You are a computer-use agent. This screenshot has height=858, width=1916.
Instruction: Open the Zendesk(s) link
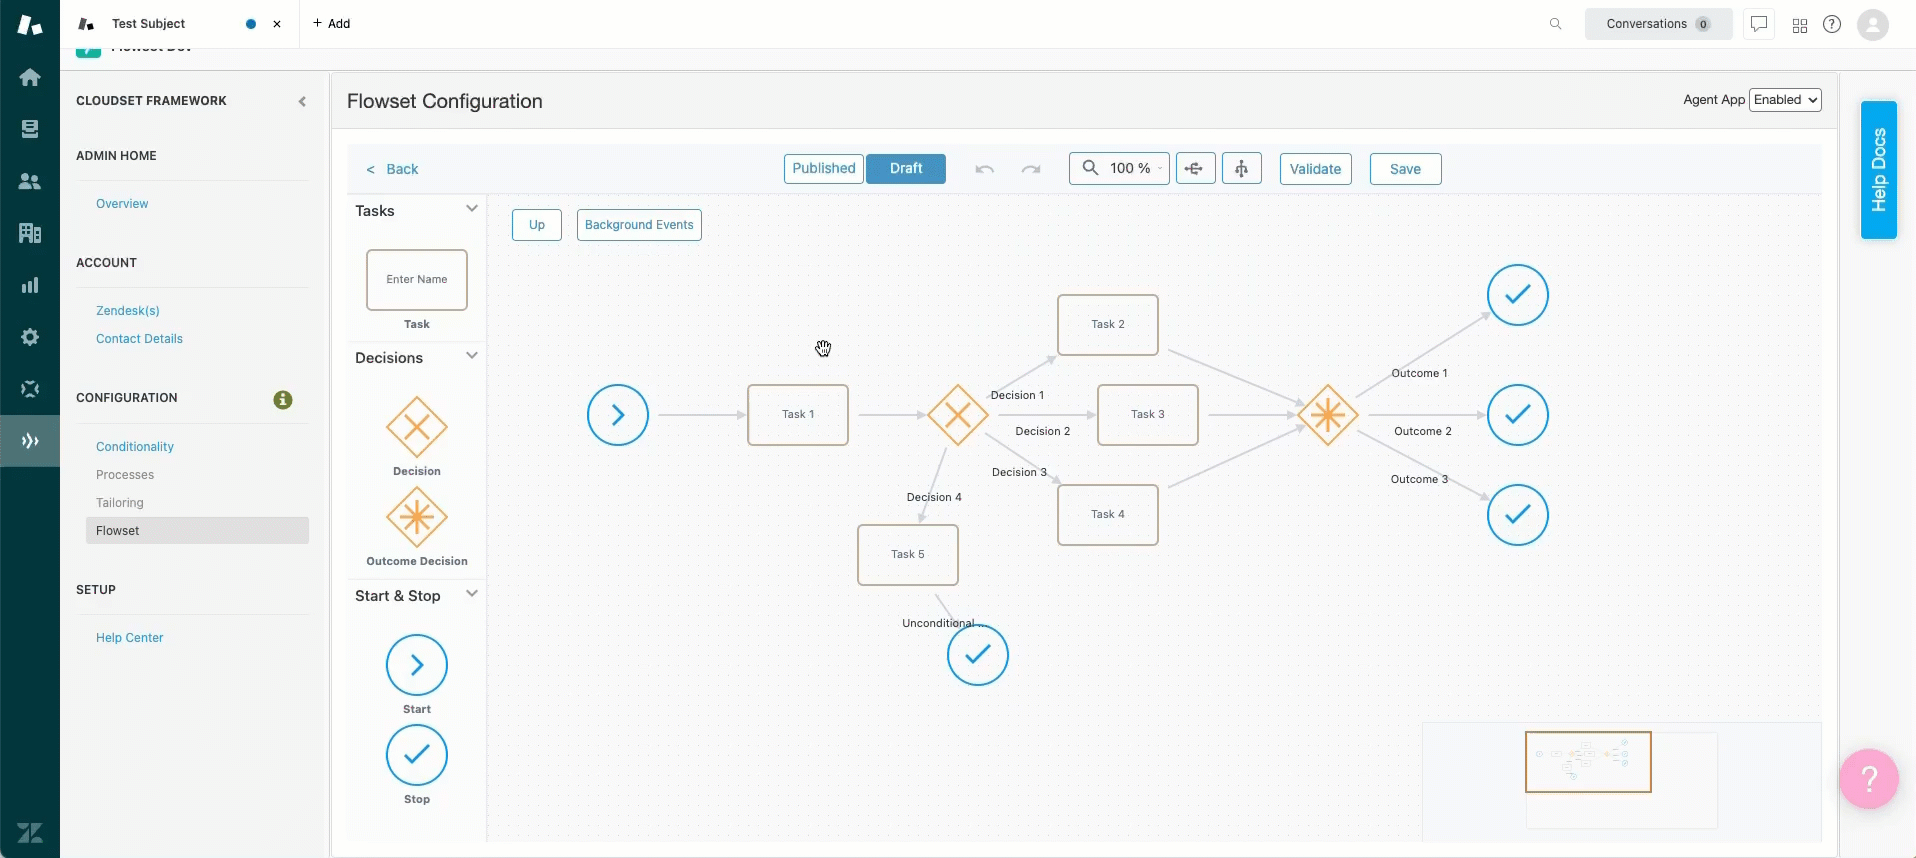click(128, 311)
